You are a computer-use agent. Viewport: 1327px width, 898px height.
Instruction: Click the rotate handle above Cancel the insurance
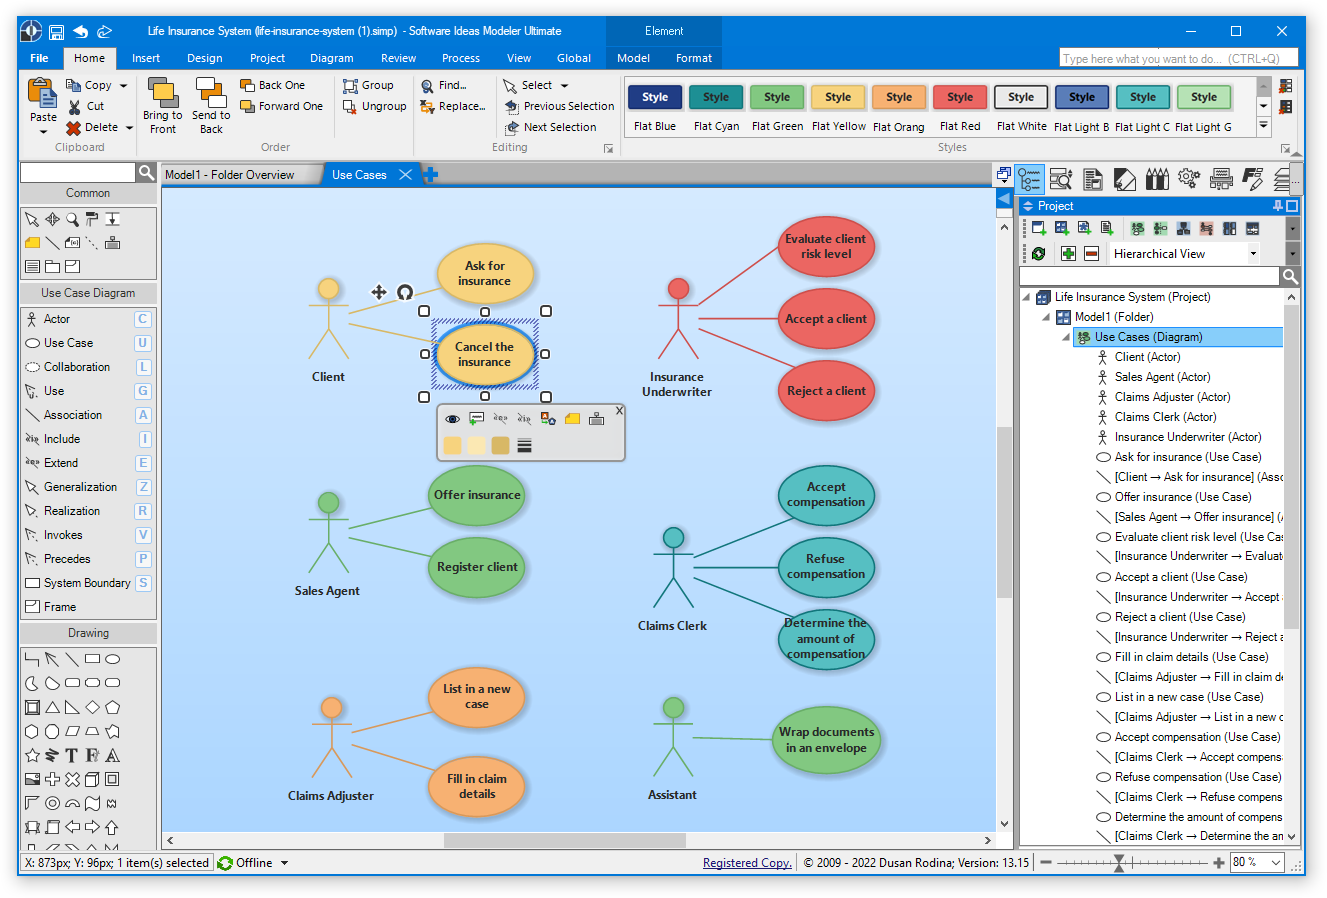click(405, 292)
